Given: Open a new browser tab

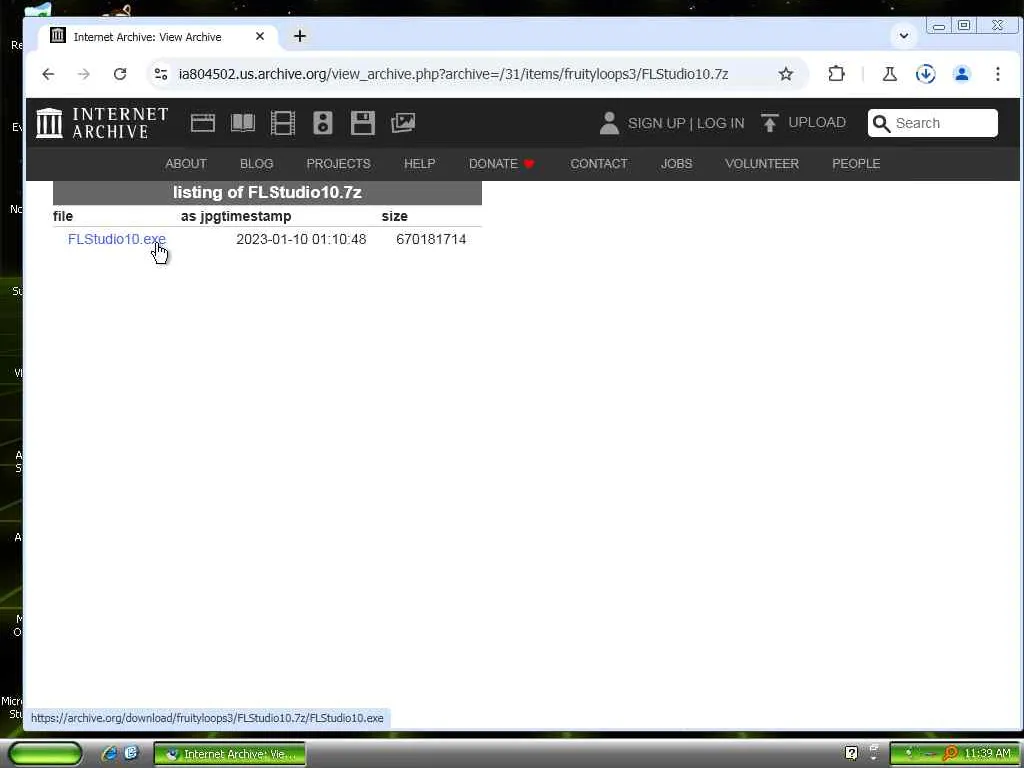Looking at the screenshot, I should 300,37.
